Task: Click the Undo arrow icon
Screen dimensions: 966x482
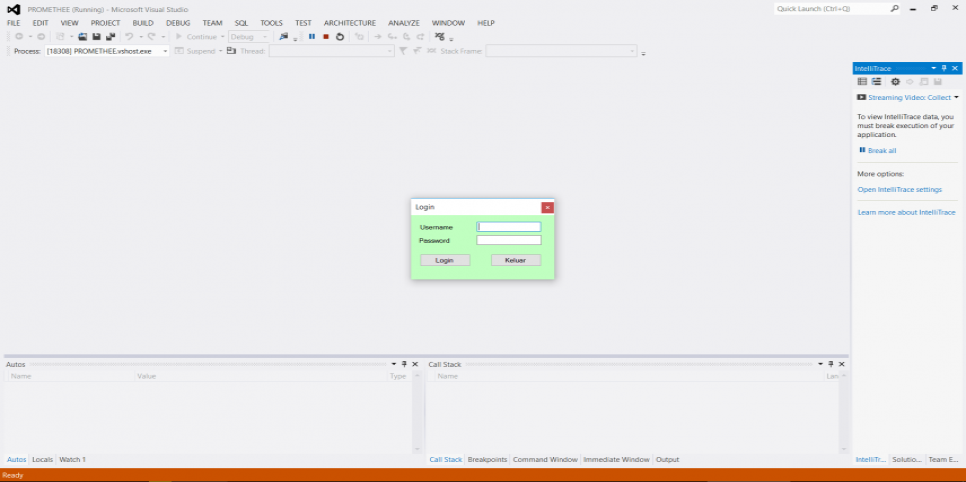Action: point(129,36)
